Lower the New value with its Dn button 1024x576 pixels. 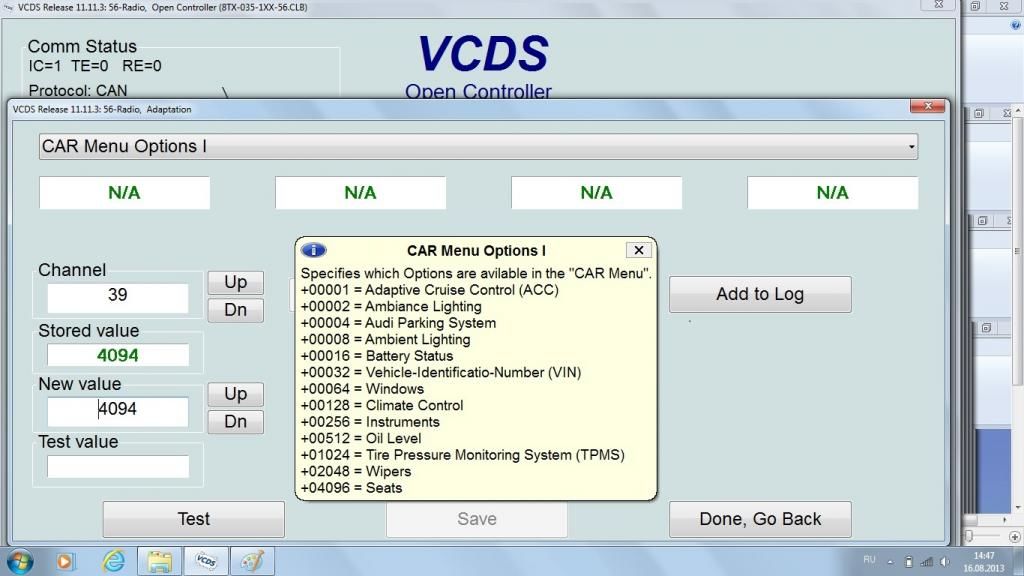pyautogui.click(x=236, y=421)
